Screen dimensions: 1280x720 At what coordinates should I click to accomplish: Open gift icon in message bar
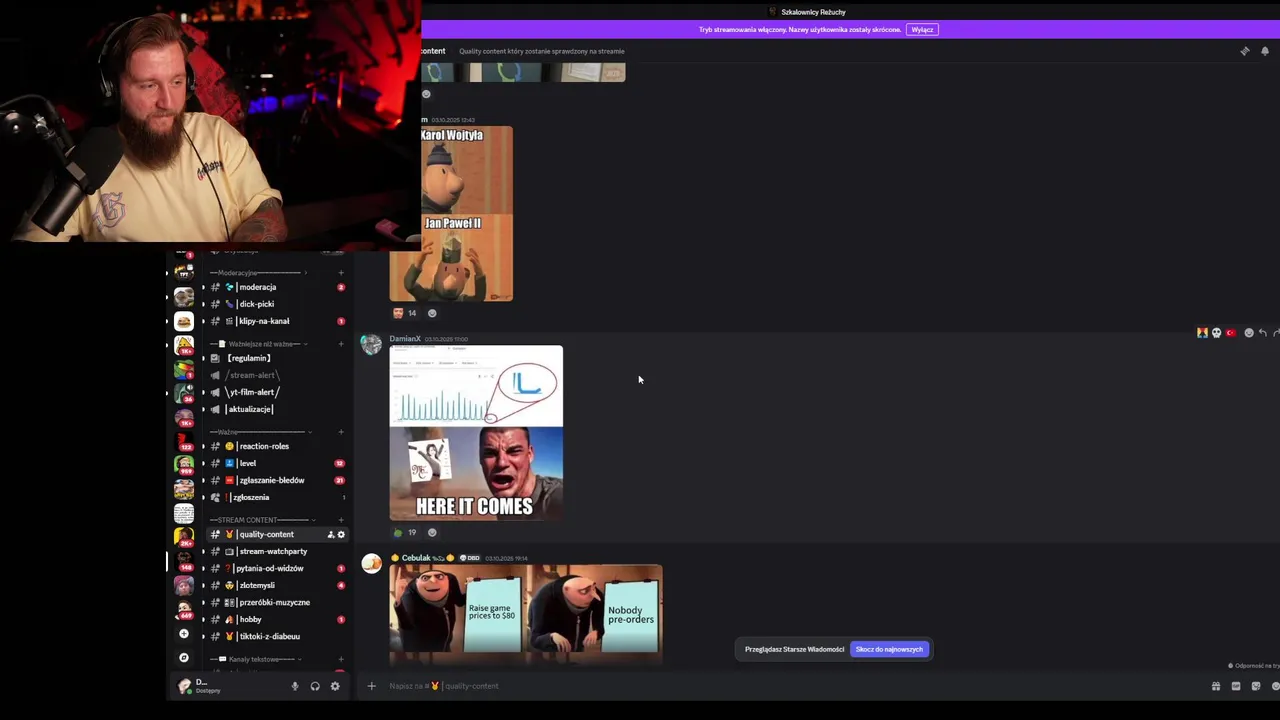click(x=1216, y=686)
